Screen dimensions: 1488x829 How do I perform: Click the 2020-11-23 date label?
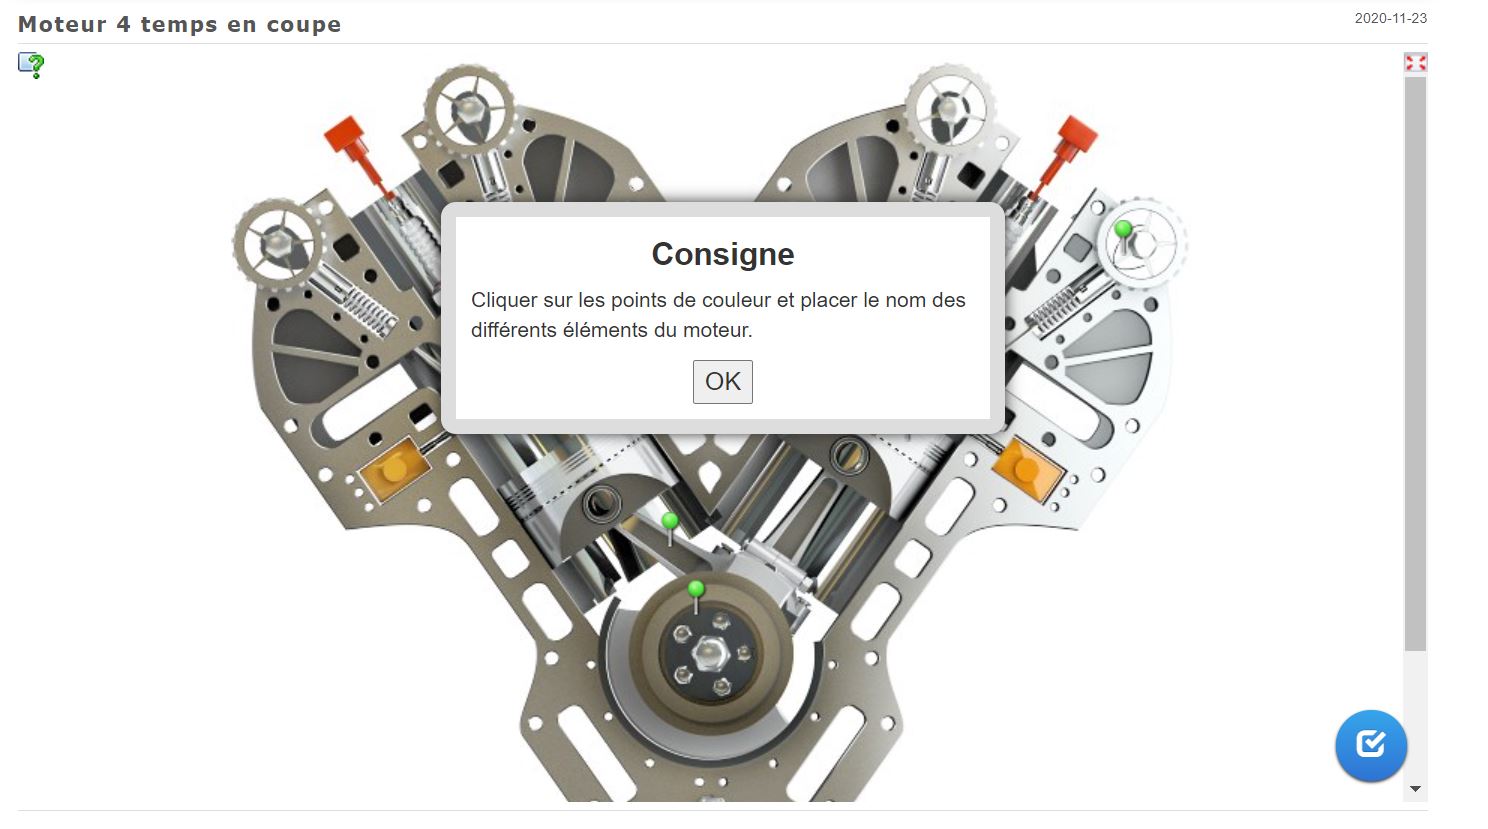1391,18
